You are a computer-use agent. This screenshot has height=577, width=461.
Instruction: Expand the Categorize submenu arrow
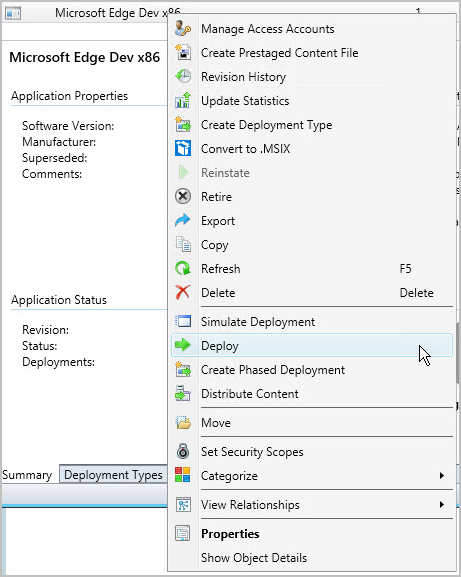click(442, 475)
